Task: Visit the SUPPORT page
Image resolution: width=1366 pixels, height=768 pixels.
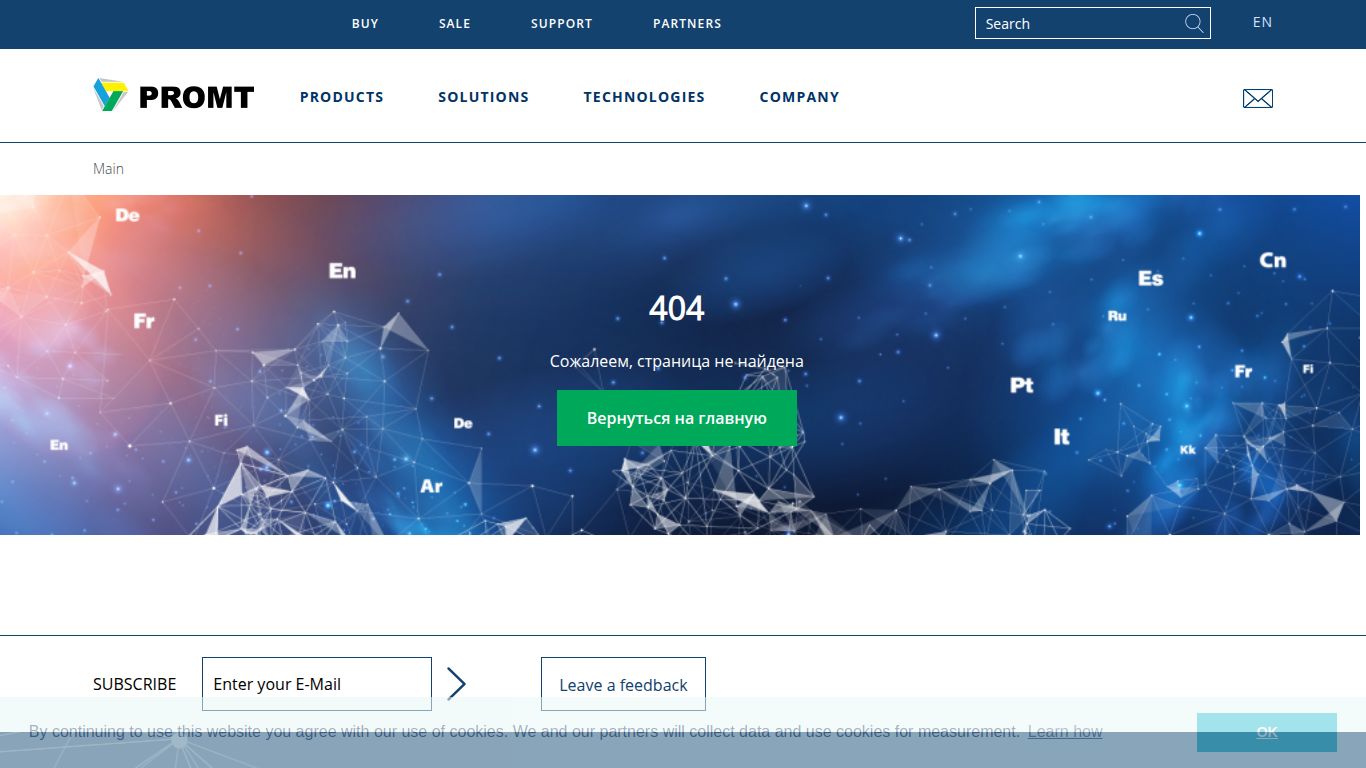Action: point(561,23)
